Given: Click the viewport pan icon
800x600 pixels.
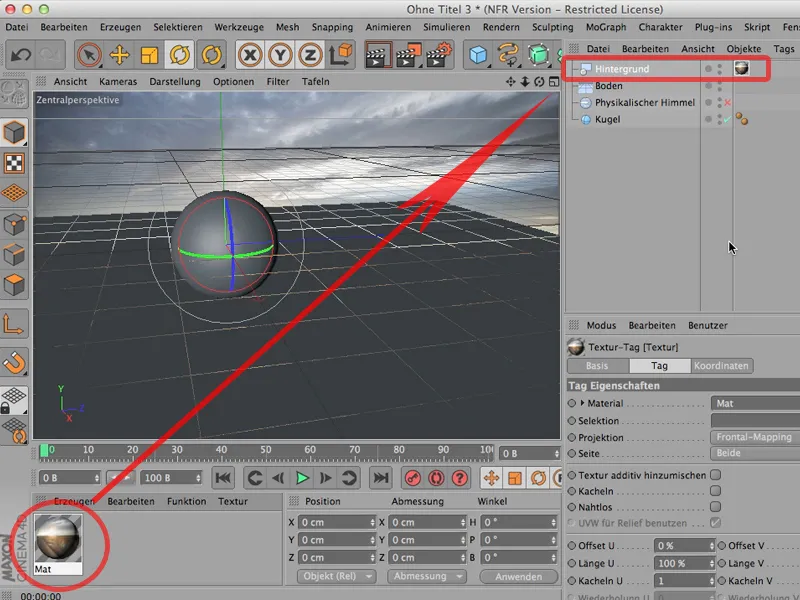Looking at the screenshot, I should tap(510, 82).
